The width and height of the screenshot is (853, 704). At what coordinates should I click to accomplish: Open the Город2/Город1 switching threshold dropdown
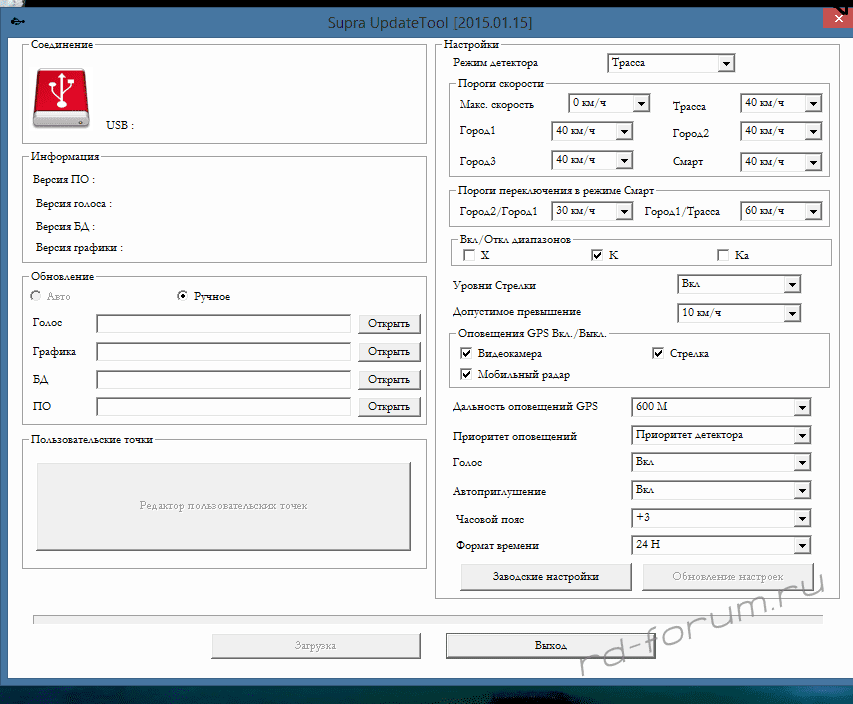click(x=592, y=211)
